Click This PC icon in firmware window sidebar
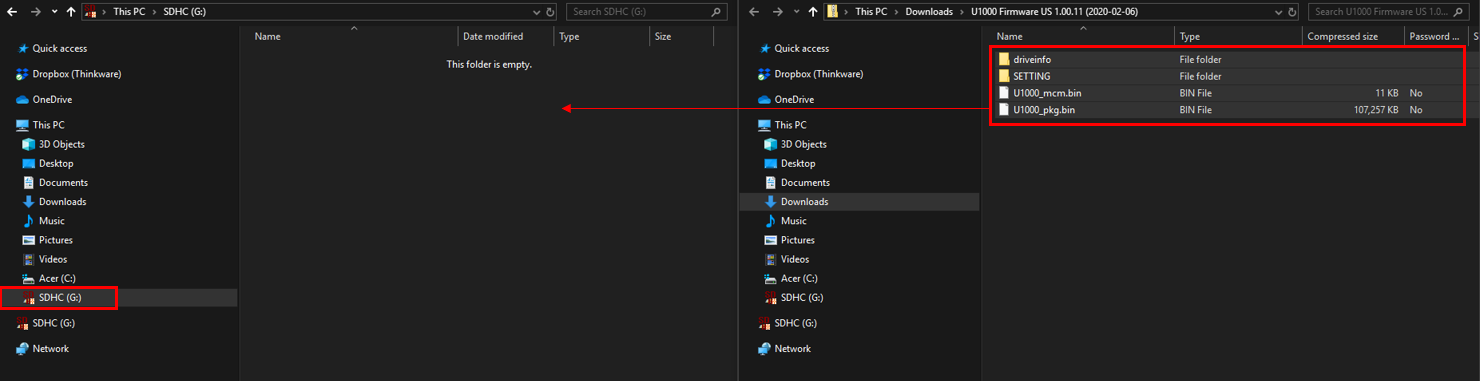1480x381 pixels. (764, 125)
